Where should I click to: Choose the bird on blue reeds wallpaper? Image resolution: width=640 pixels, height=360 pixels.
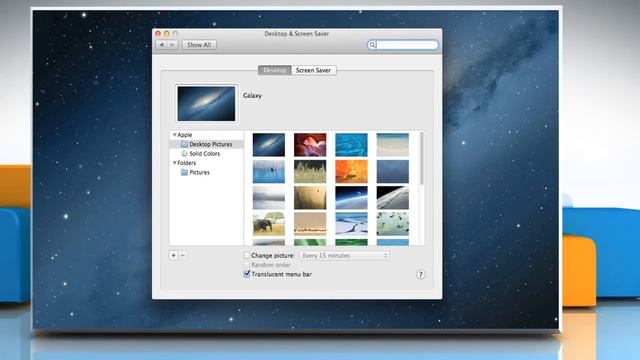click(269, 171)
